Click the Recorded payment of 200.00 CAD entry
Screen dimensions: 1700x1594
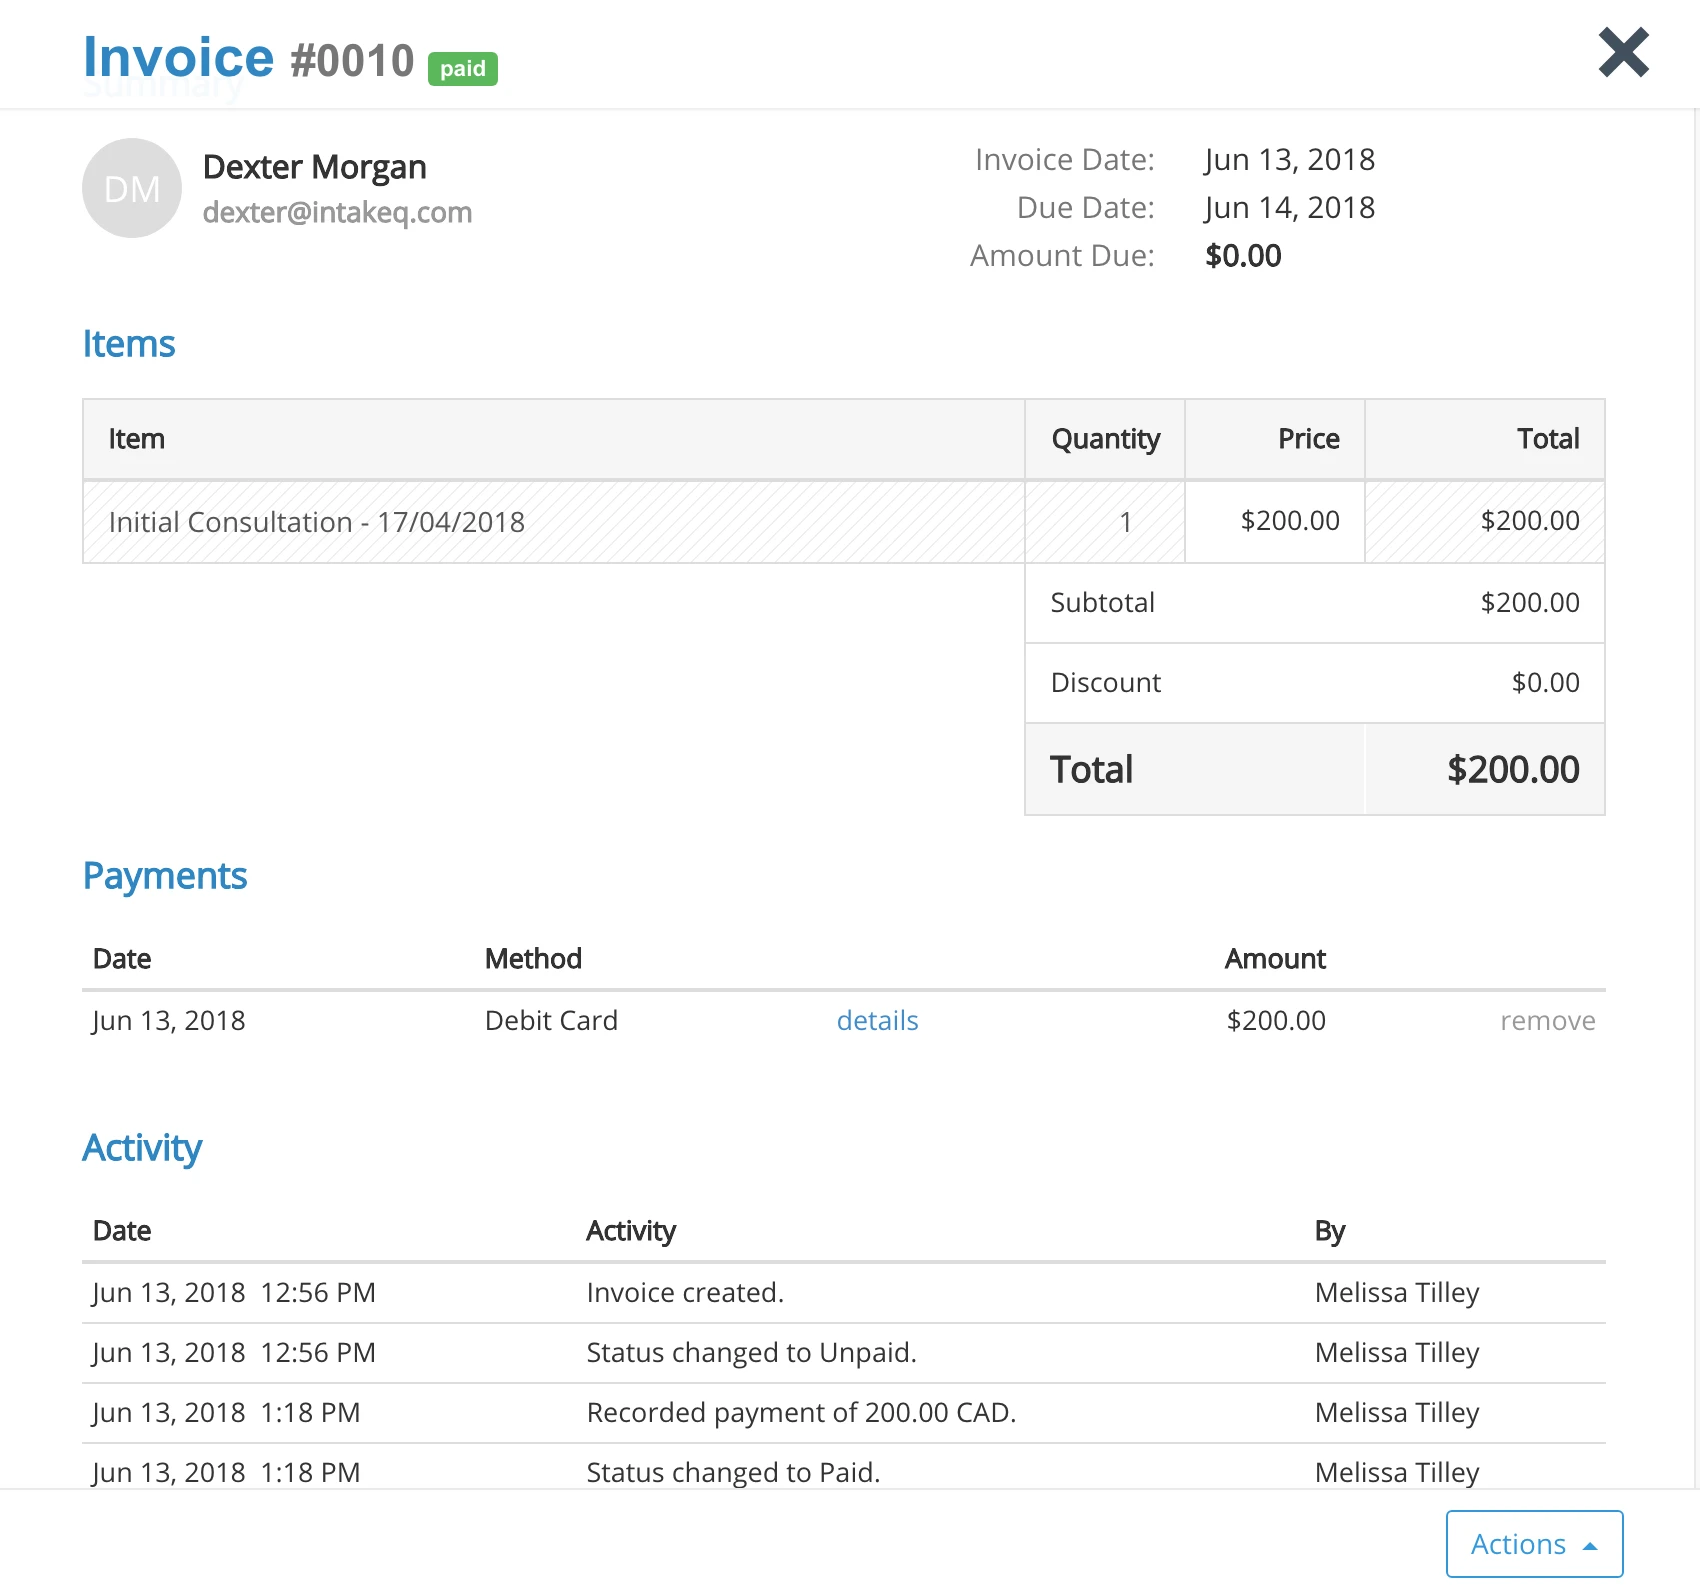(x=801, y=1413)
